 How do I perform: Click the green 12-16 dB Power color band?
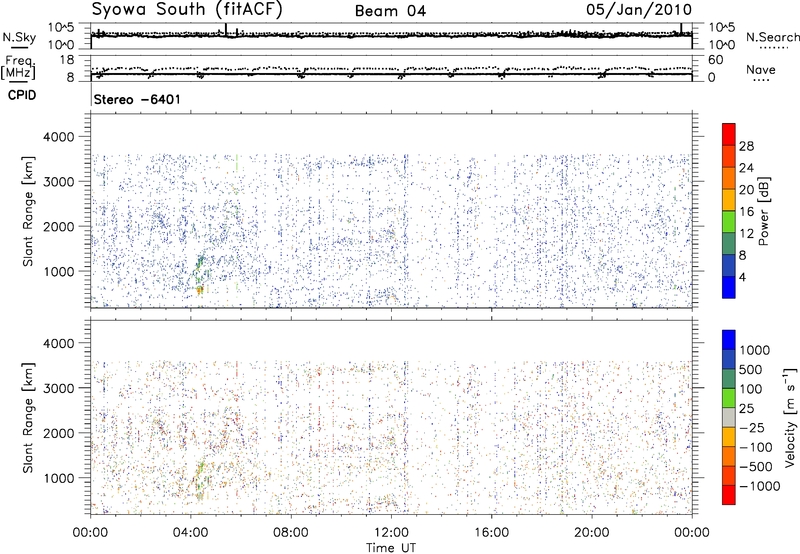click(x=729, y=222)
